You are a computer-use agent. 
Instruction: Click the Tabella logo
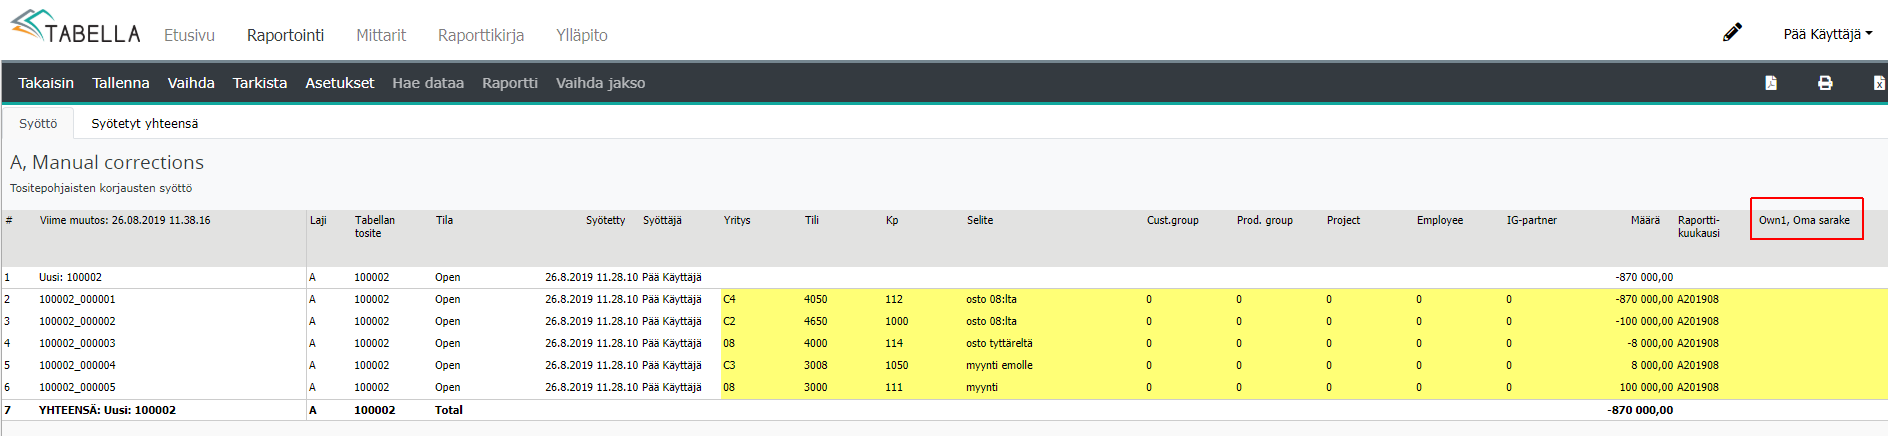[75, 28]
